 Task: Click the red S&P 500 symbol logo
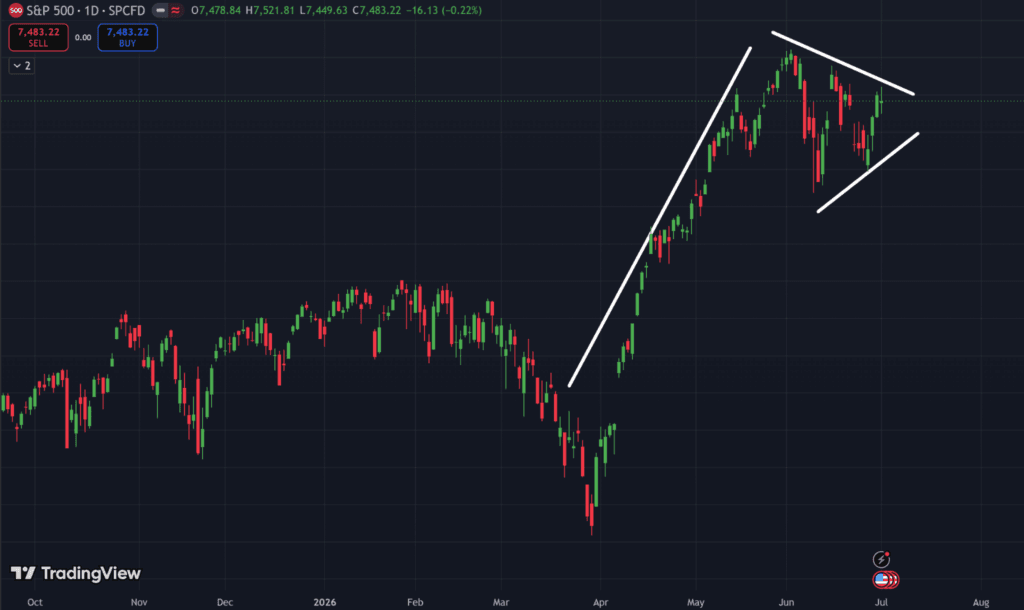coord(16,10)
